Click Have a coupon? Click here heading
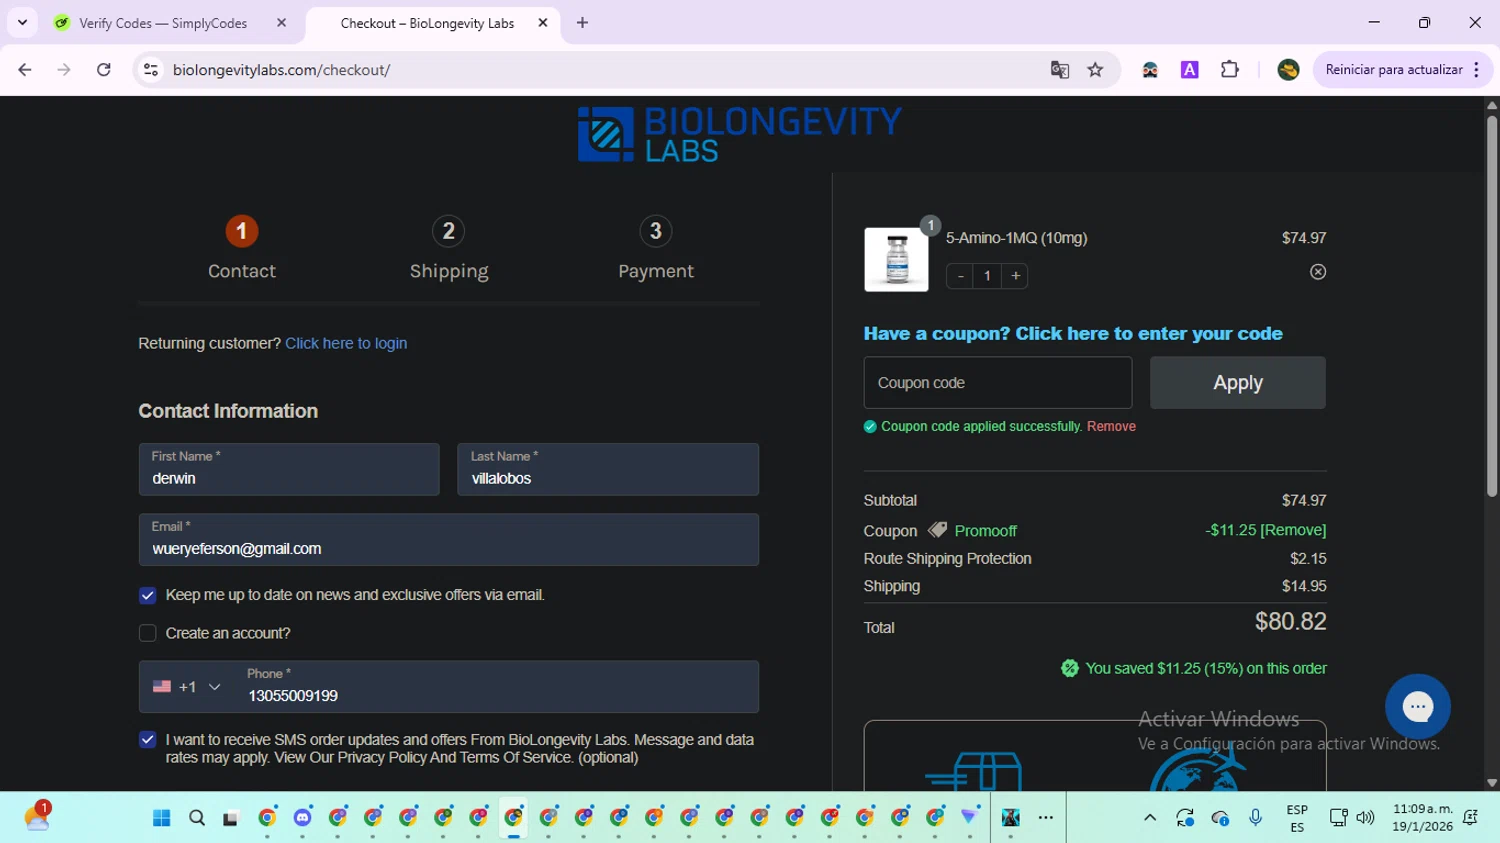The image size is (1500, 843). pos(1073,334)
